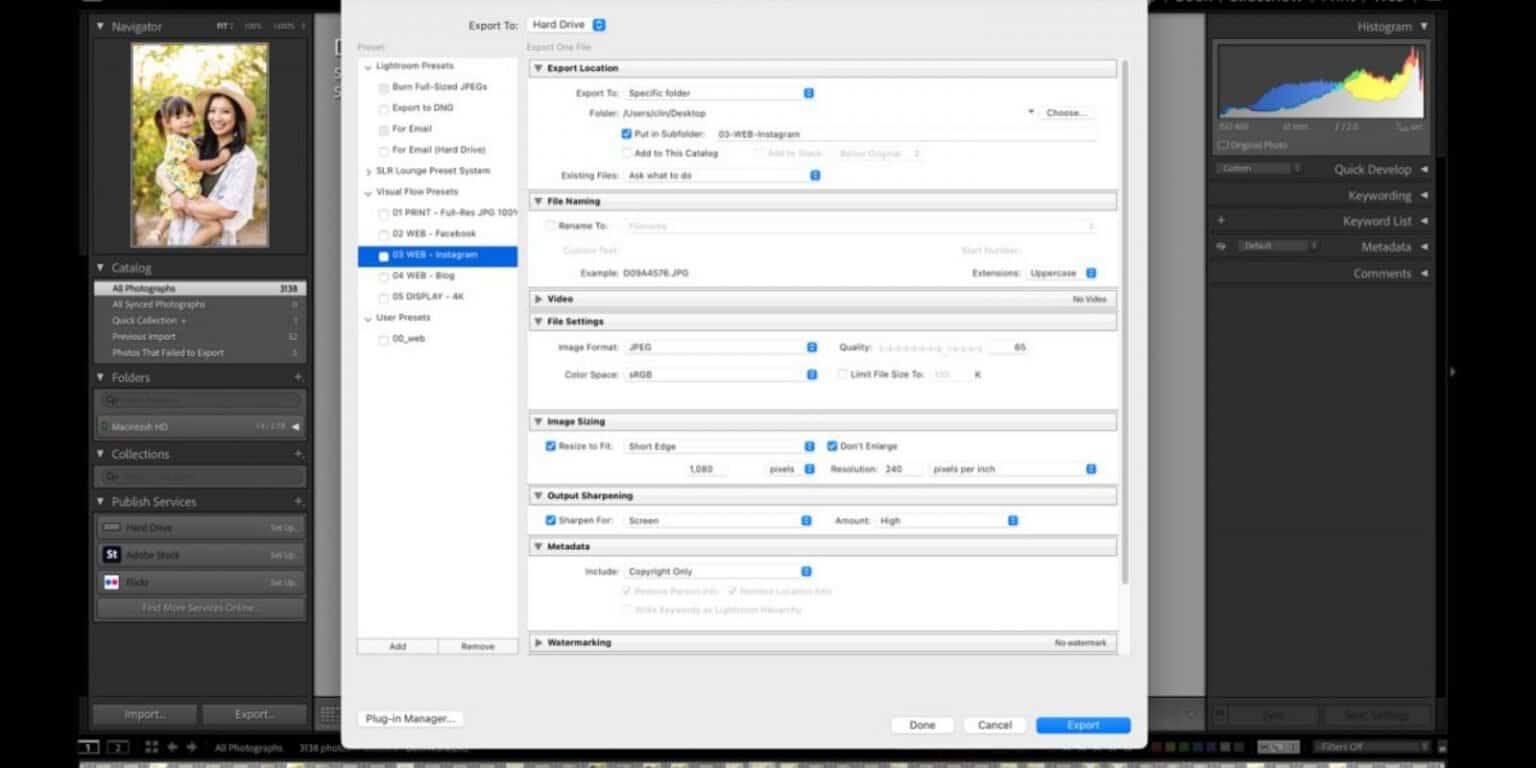Open the Keywording panel
The image size is (1536, 768).
1381,195
